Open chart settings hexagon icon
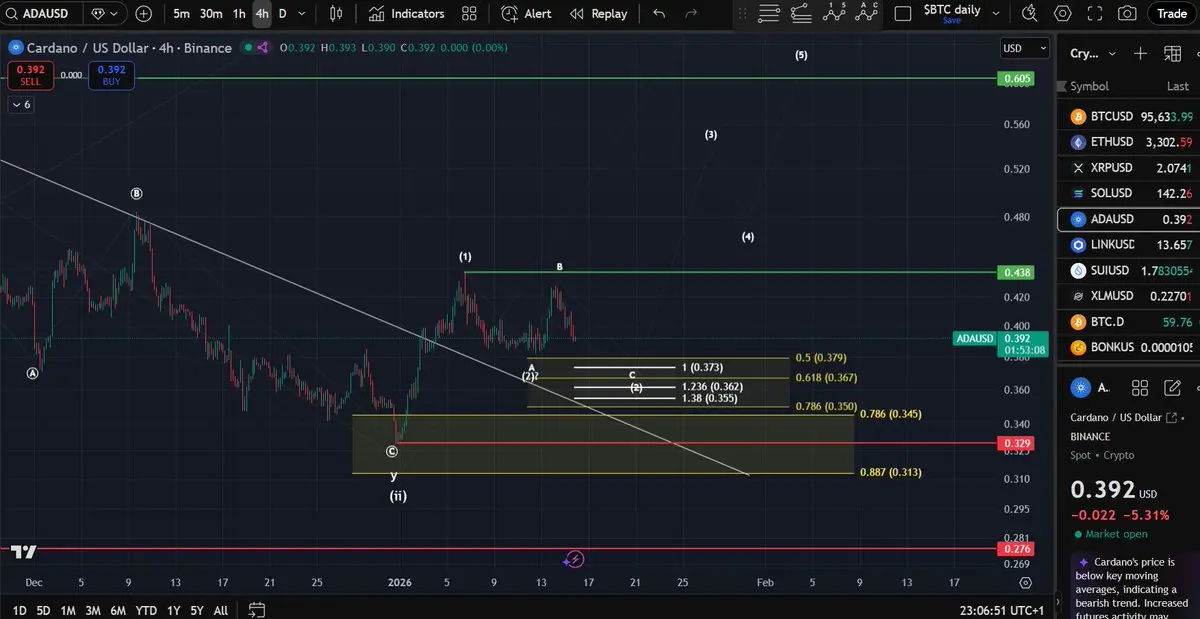 point(1062,14)
